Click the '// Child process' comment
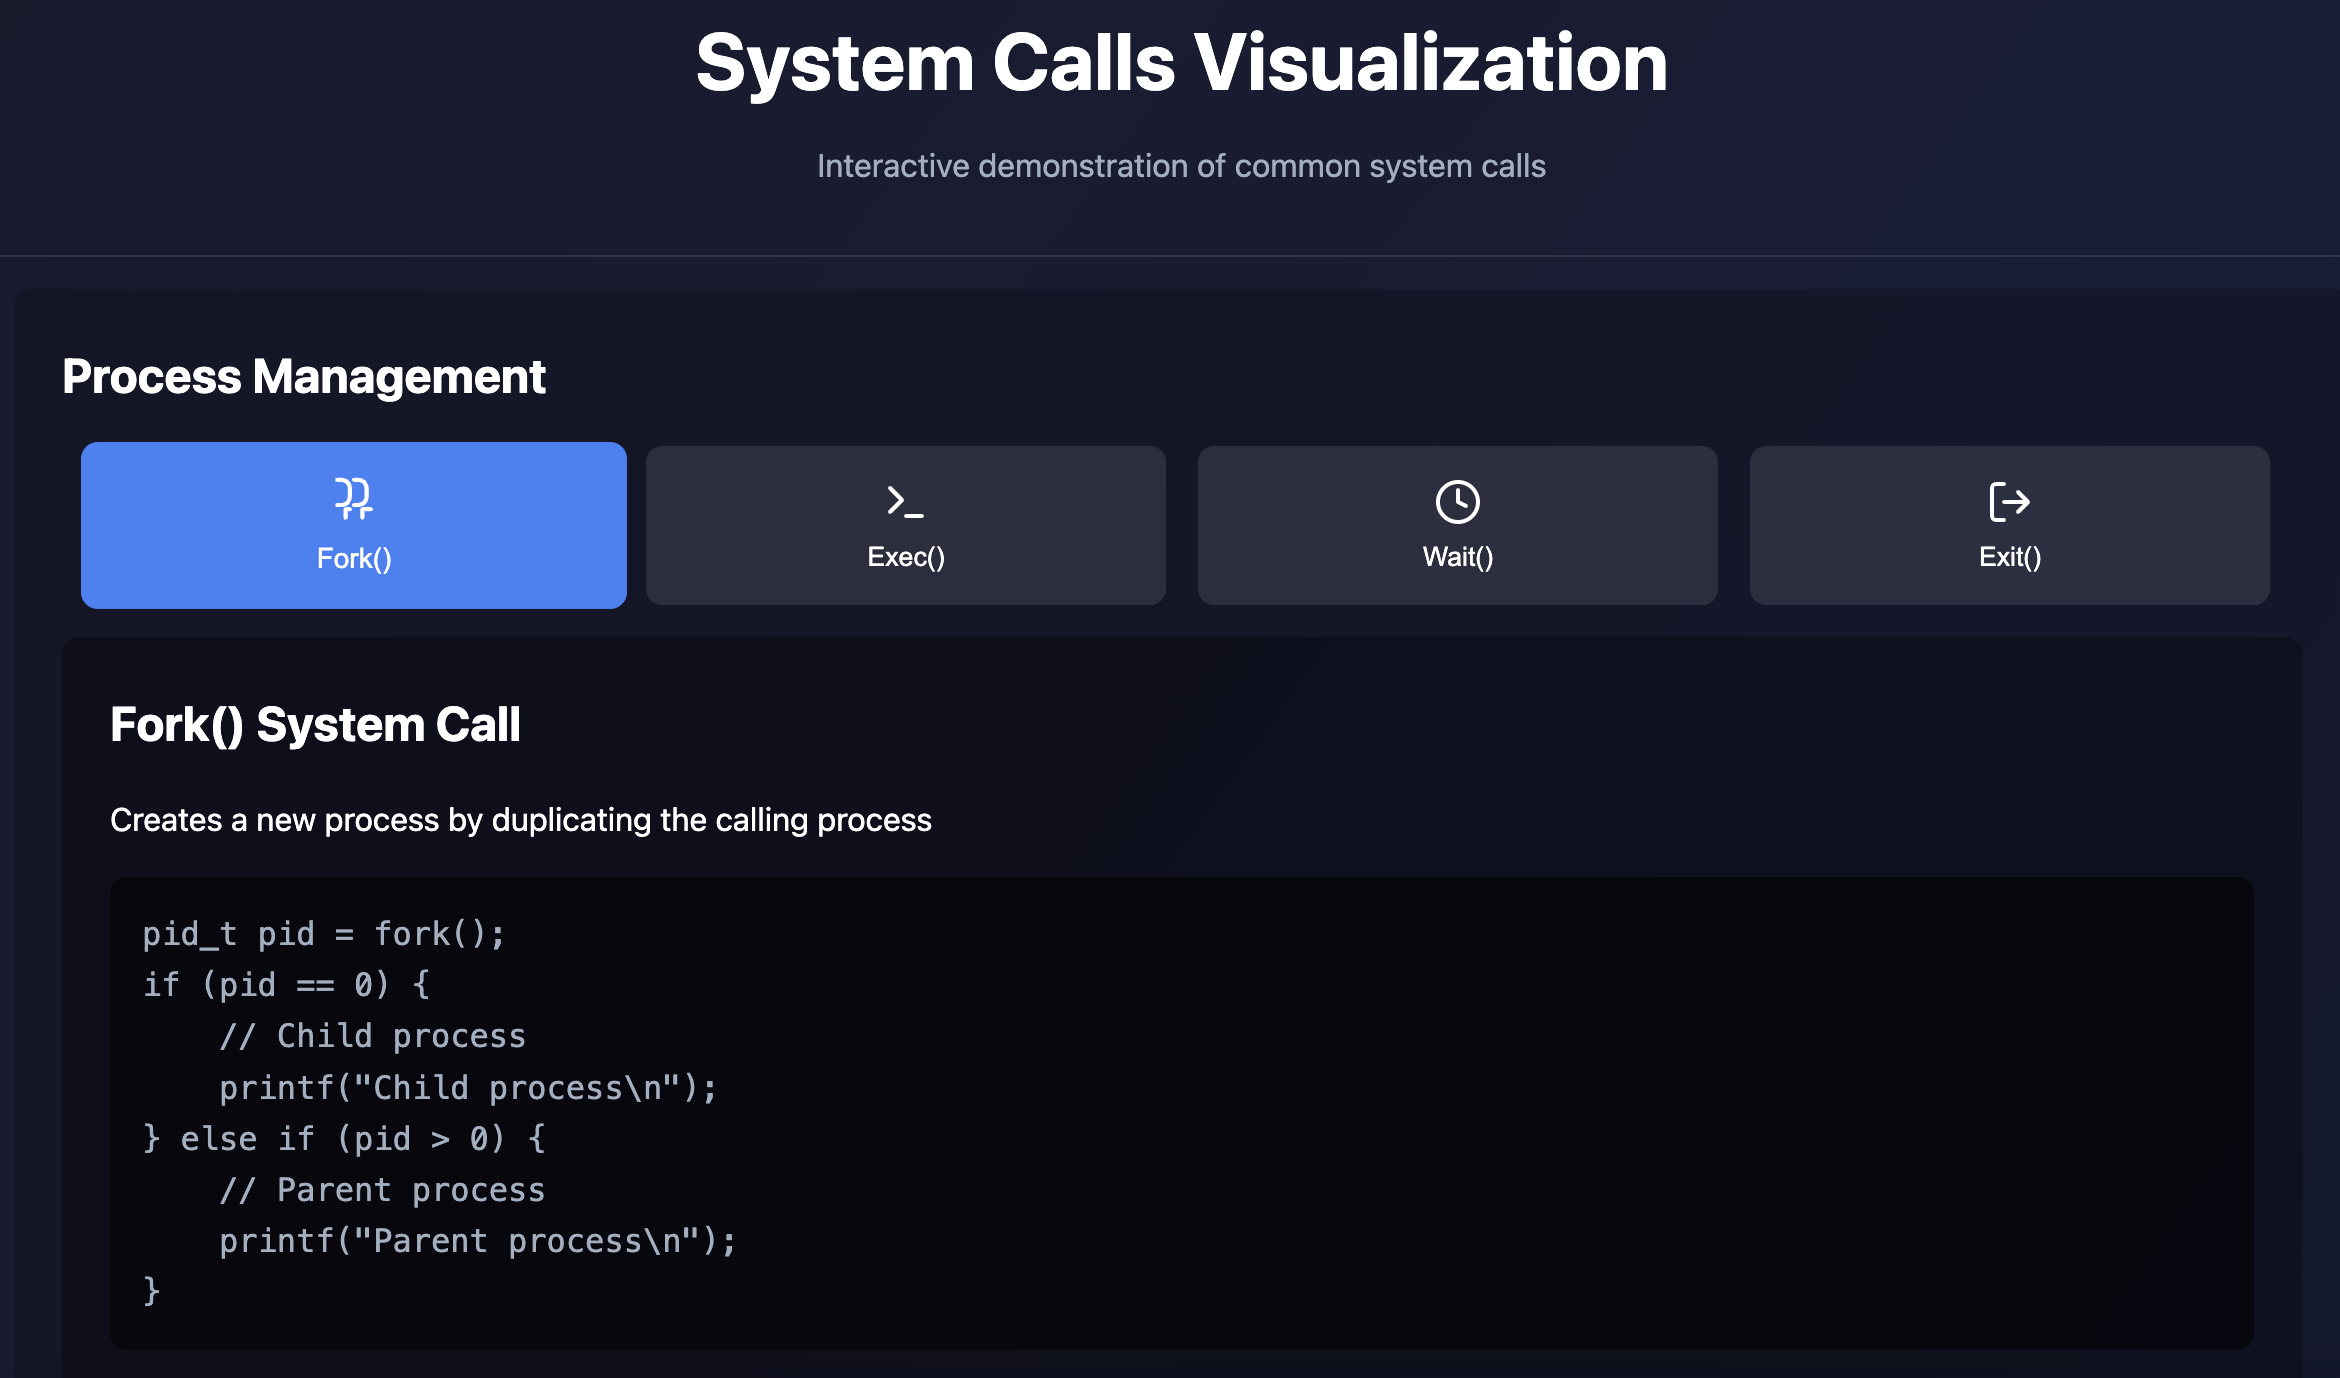 [372, 1036]
